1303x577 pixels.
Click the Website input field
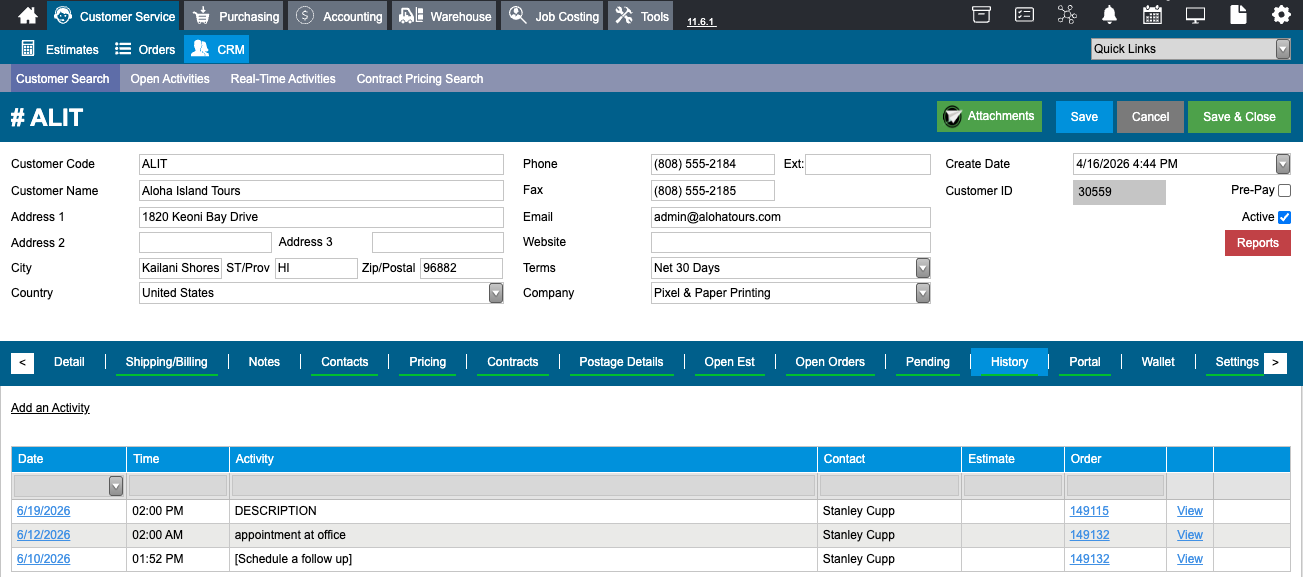(791, 242)
